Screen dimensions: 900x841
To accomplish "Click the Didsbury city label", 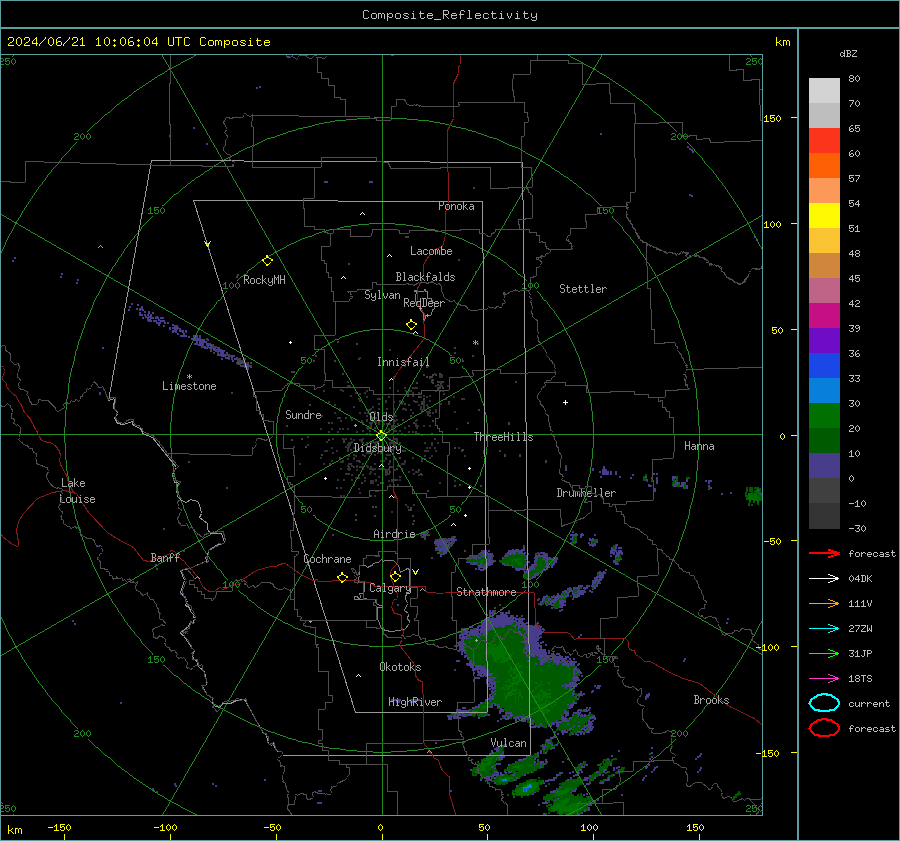I will point(377,448).
